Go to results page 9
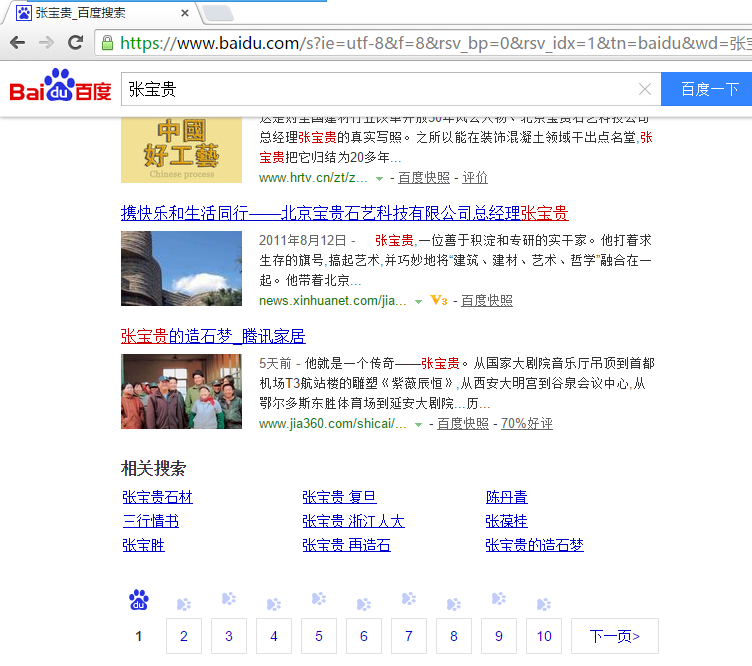Image resolution: width=752 pixels, height=666 pixels. tap(499, 636)
